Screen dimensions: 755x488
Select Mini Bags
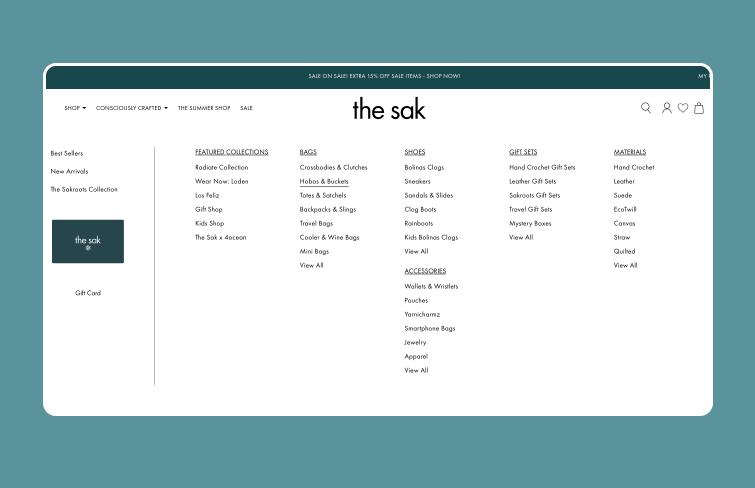(314, 251)
